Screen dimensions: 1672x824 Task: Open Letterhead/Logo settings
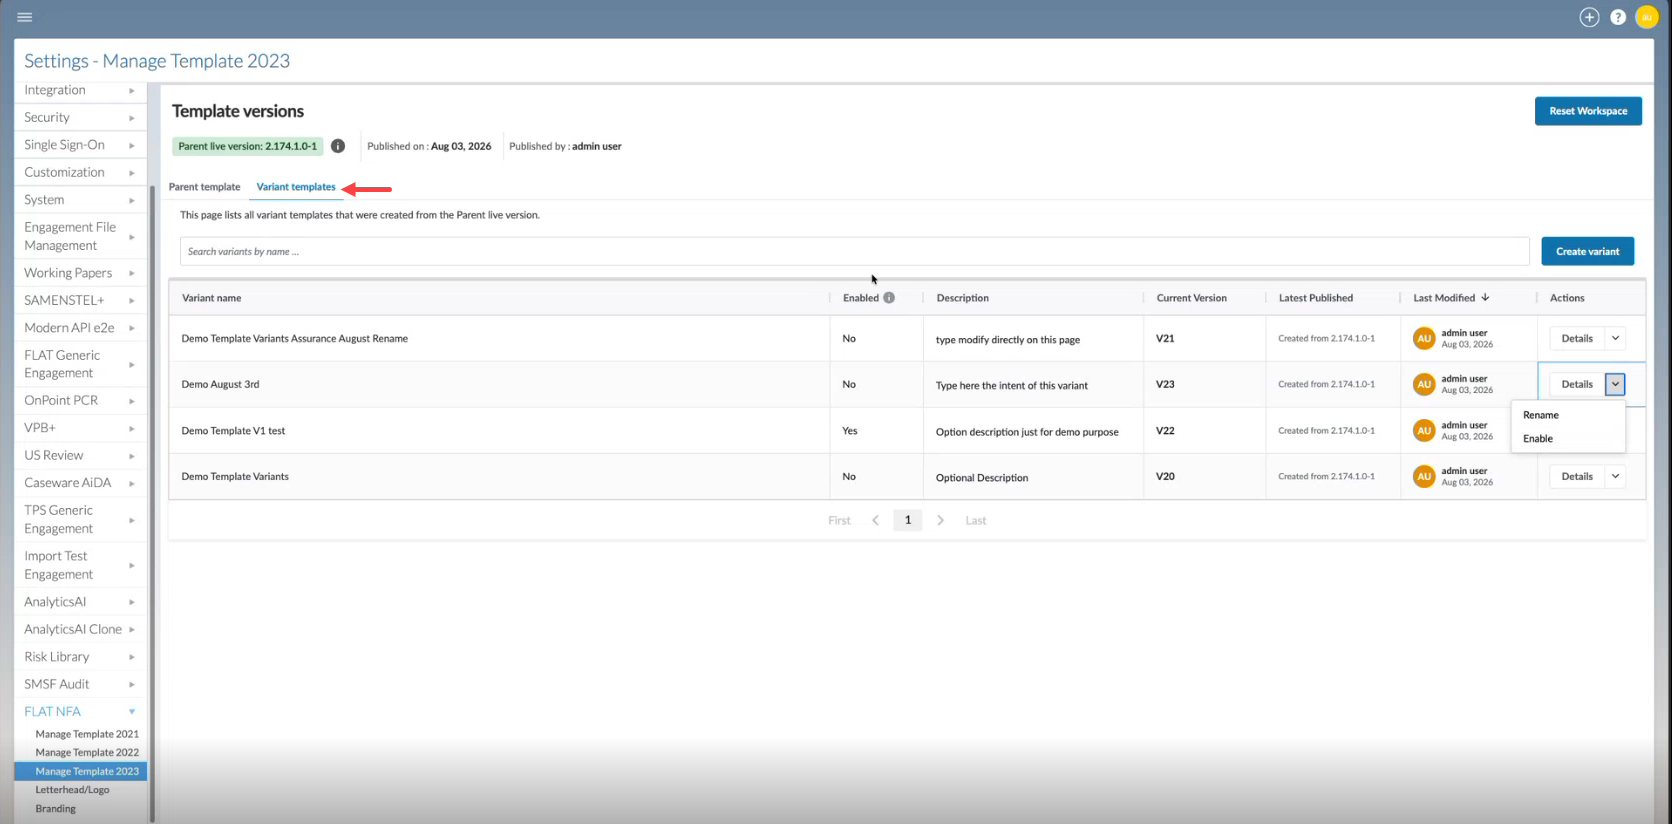pyautogui.click(x=72, y=790)
